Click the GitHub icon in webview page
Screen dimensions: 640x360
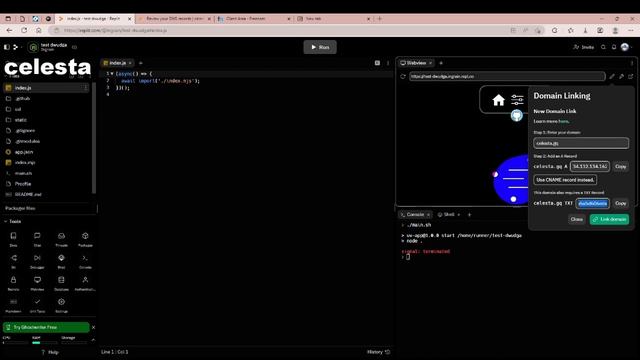click(x=517, y=116)
